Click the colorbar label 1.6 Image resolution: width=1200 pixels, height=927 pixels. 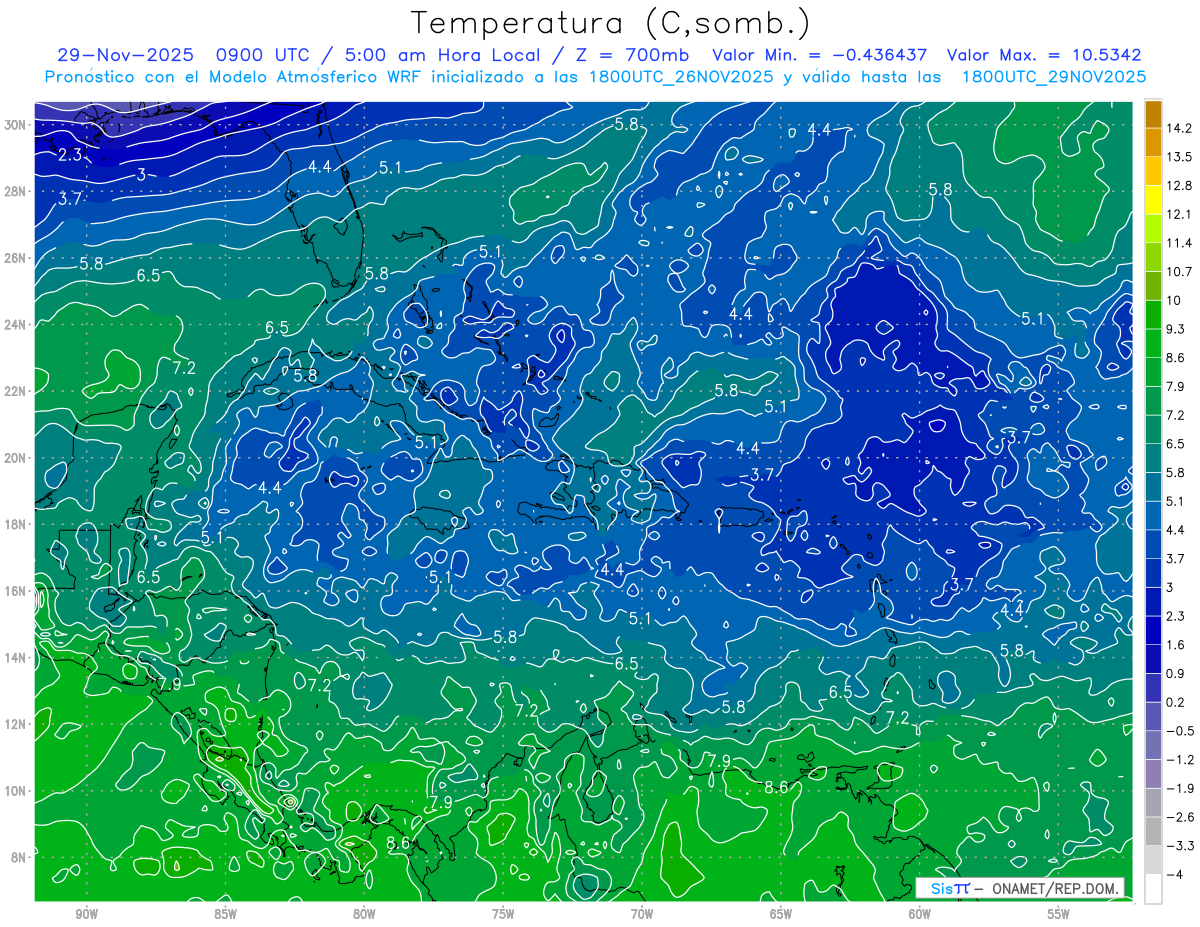[x=1176, y=645]
